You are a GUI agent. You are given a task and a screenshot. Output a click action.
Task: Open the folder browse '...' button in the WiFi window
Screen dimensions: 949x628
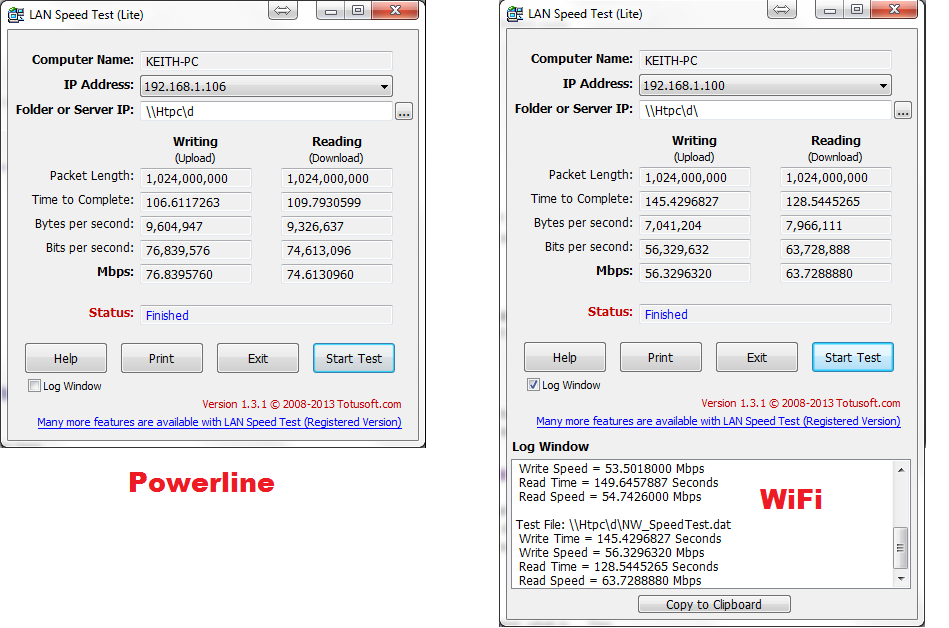[902, 111]
